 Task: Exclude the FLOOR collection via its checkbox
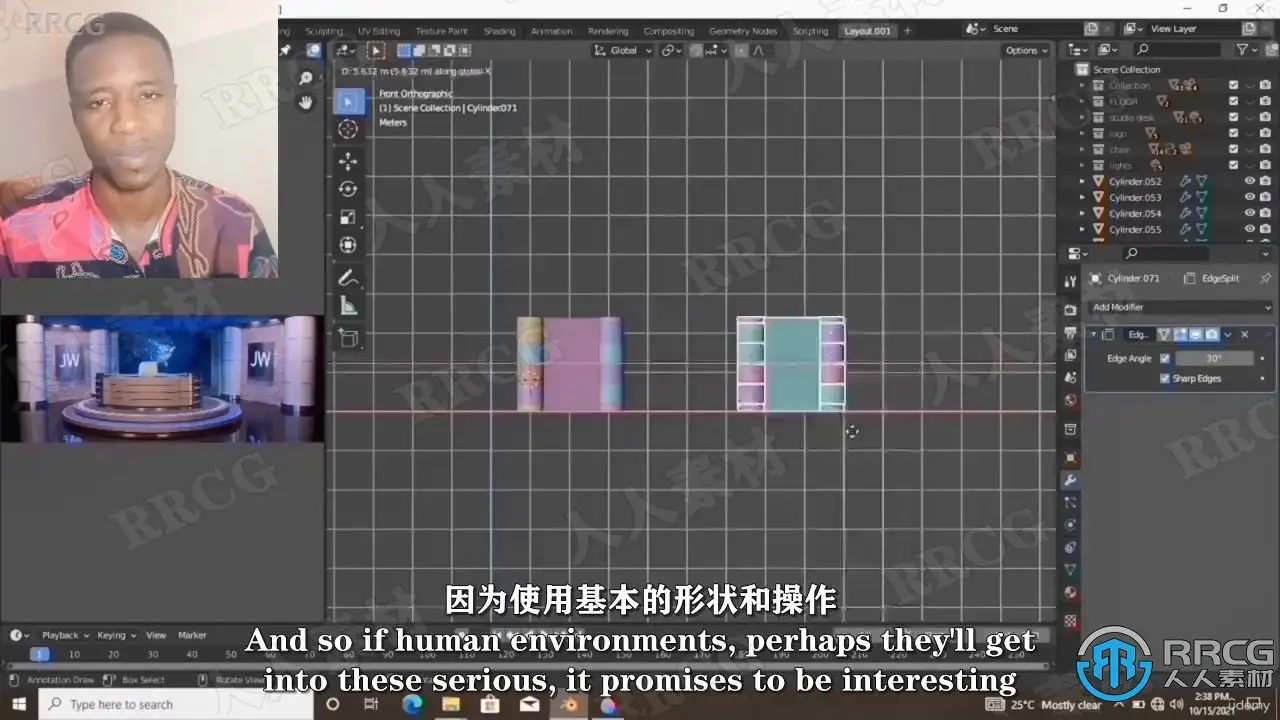click(x=1233, y=101)
